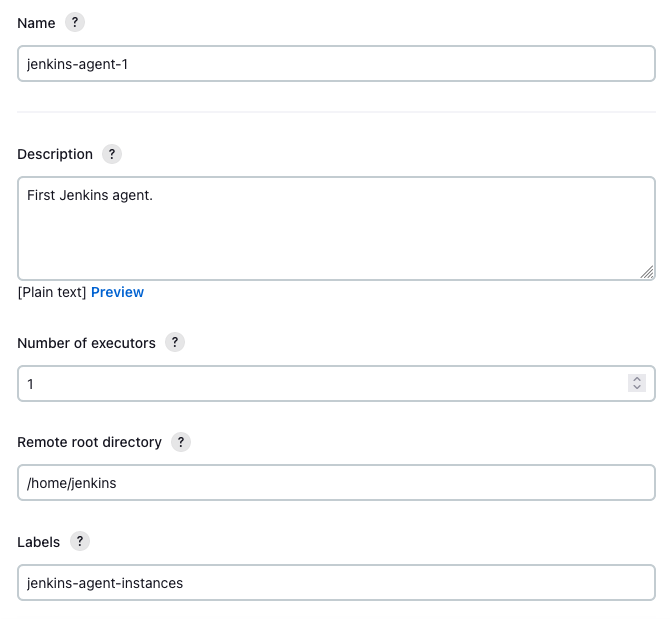This screenshot has width=670, height=619.
Task: Click the "Name" field label
Action: 36,22
